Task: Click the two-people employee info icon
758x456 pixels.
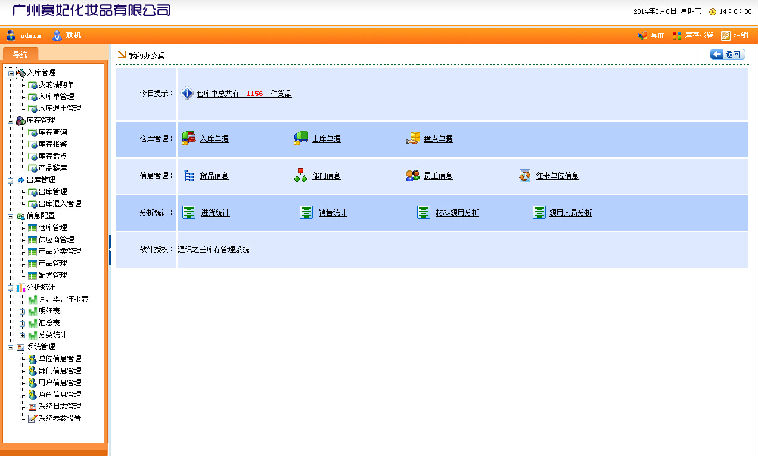Action: (412, 175)
